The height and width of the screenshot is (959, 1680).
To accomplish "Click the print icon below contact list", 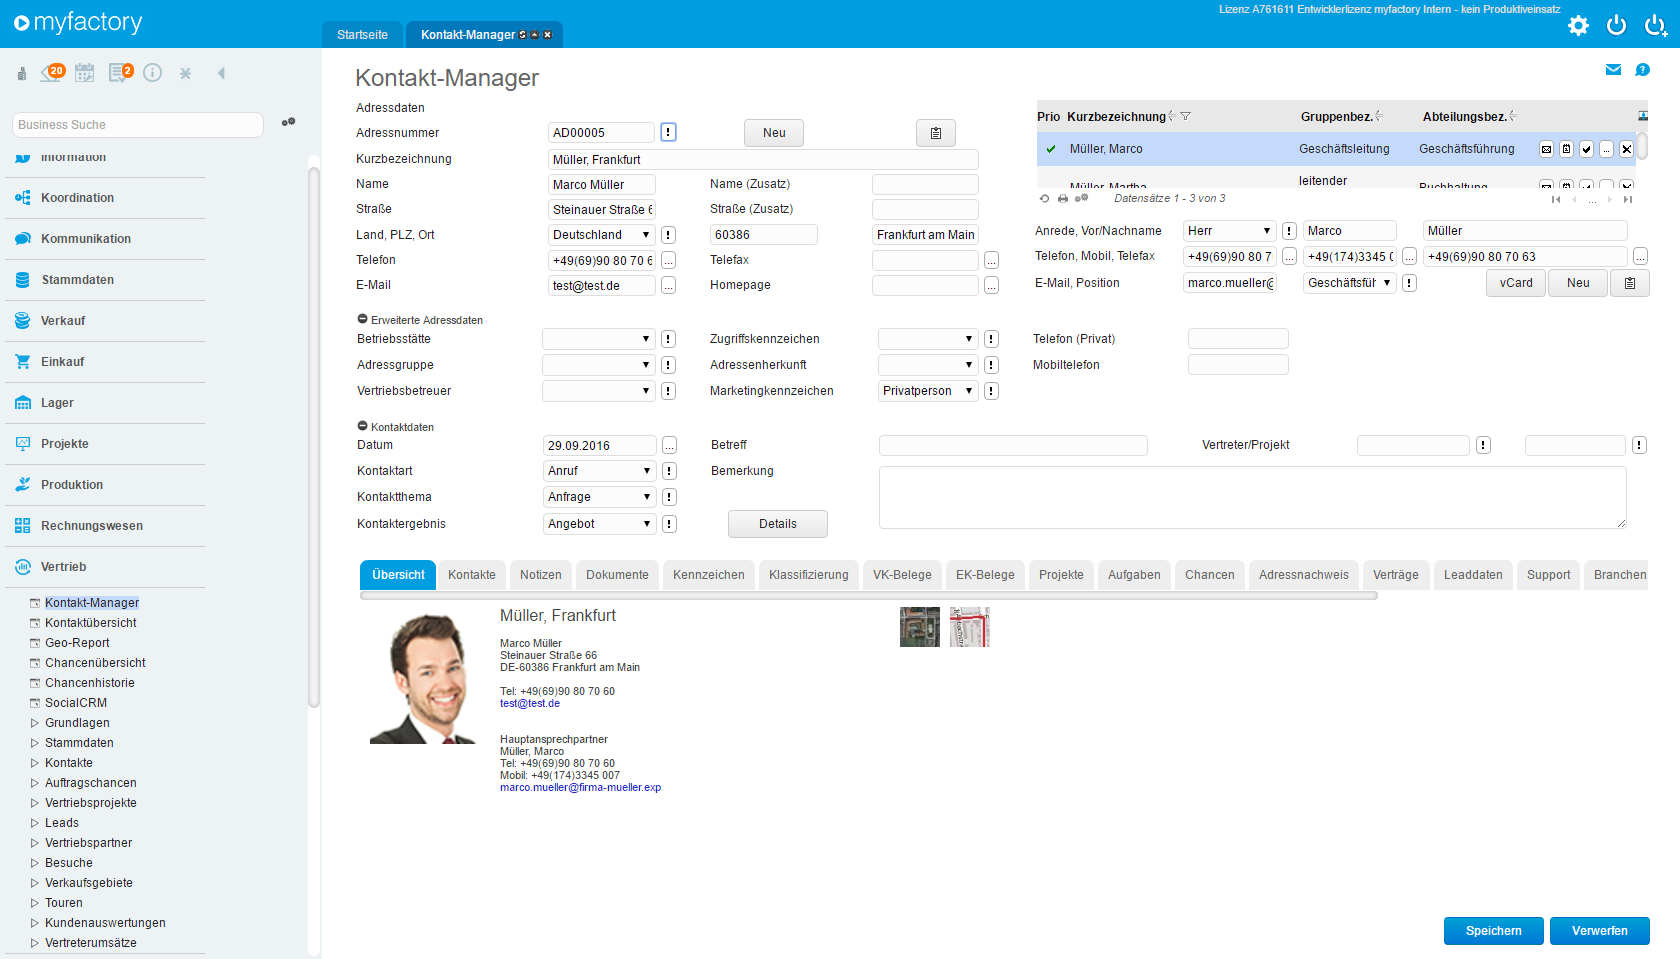I will click(1062, 199).
